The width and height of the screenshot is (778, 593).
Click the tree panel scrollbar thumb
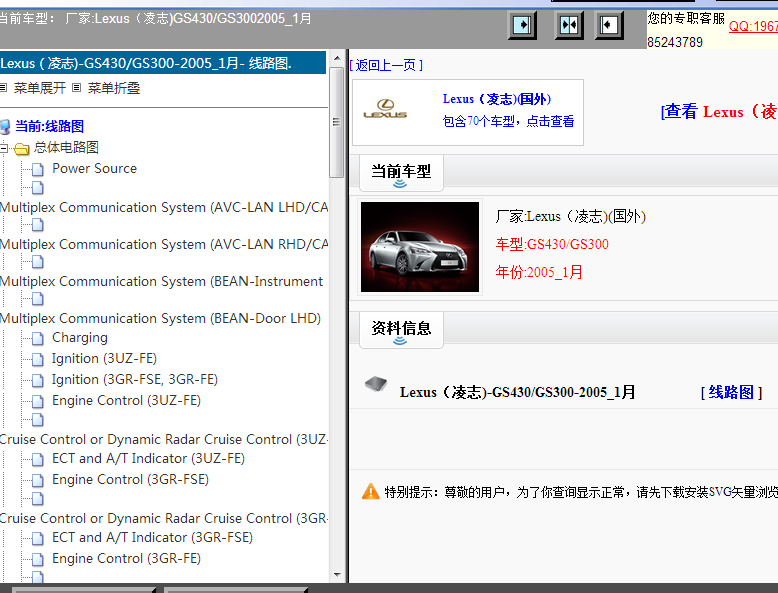point(337,122)
